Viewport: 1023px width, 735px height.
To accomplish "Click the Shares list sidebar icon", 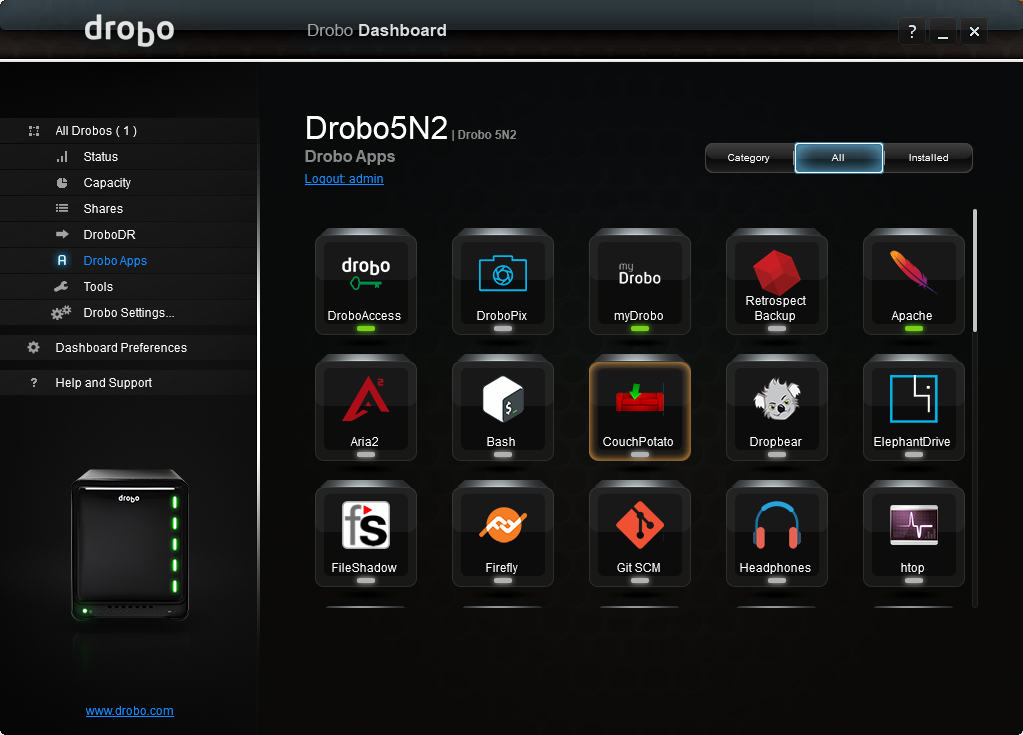I will (x=62, y=209).
